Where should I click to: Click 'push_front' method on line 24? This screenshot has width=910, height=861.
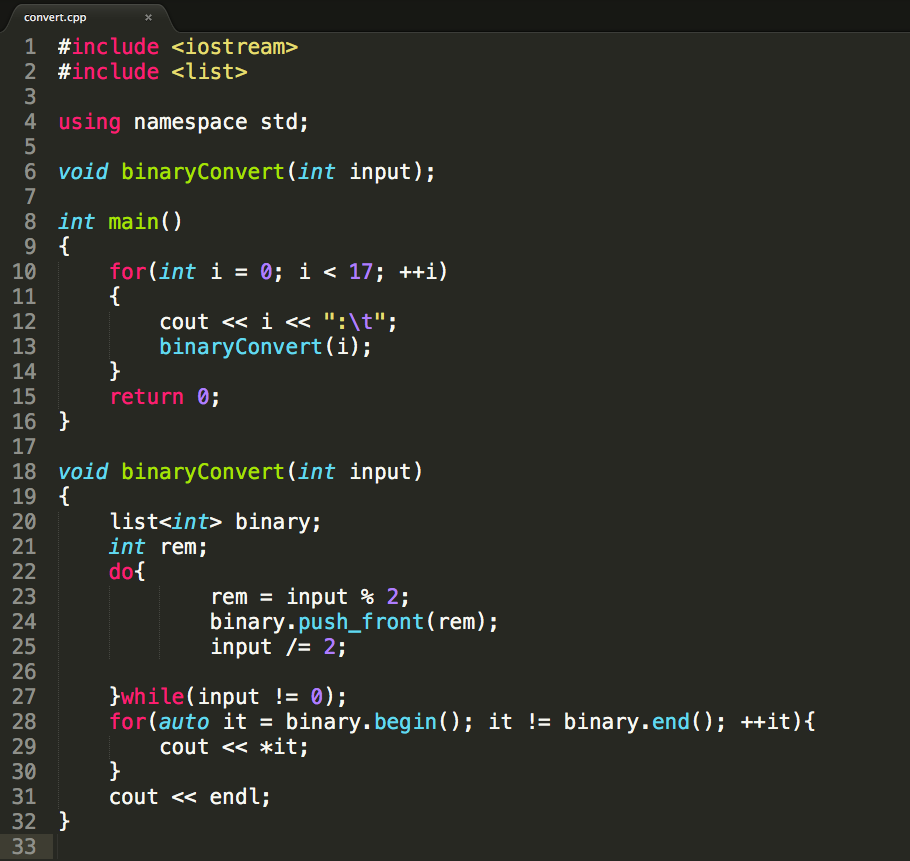361,622
